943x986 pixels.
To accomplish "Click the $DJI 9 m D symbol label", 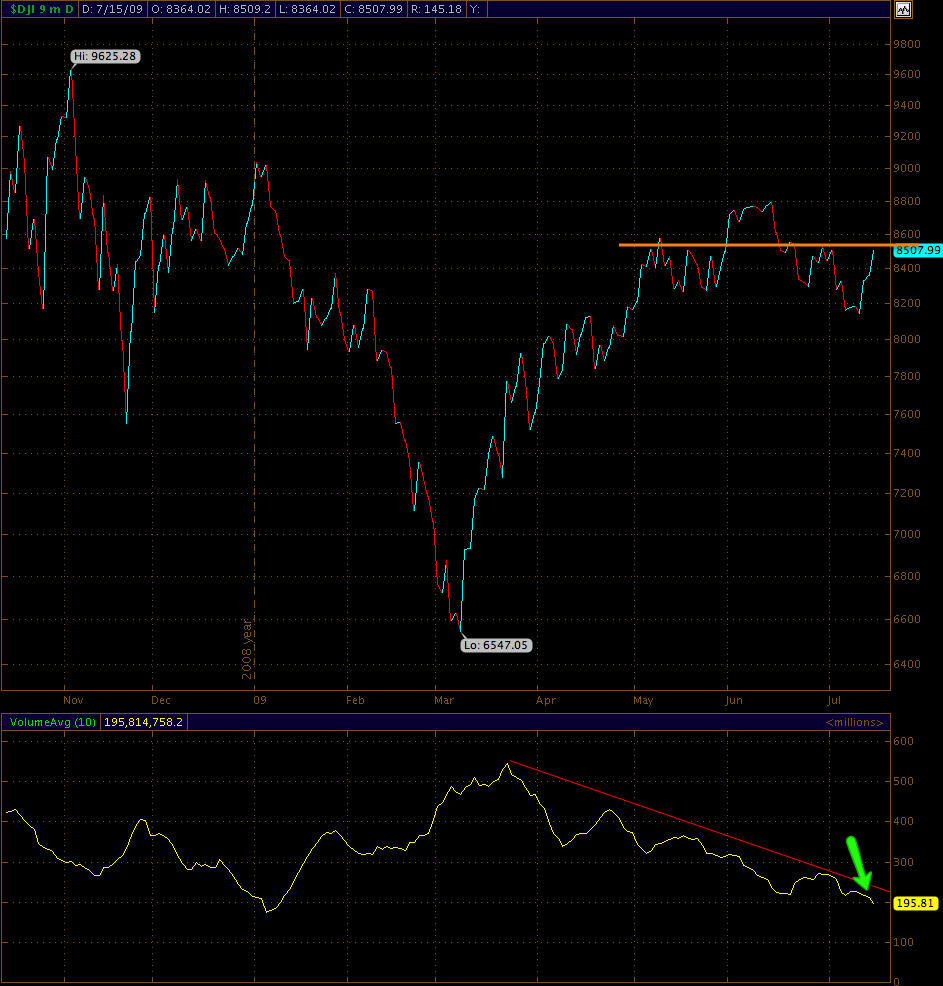I will pos(39,9).
